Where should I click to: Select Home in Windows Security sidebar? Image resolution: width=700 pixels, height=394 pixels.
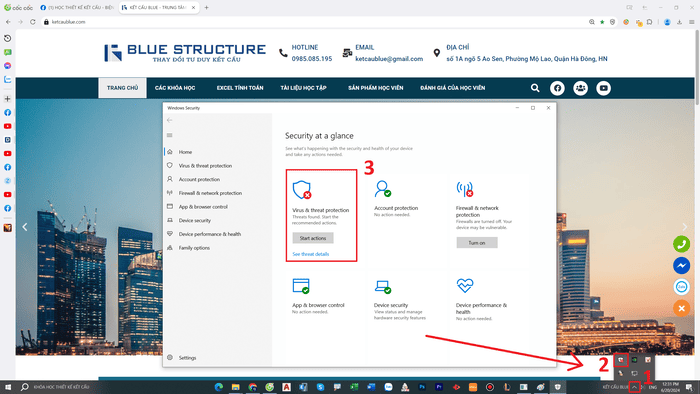185,152
